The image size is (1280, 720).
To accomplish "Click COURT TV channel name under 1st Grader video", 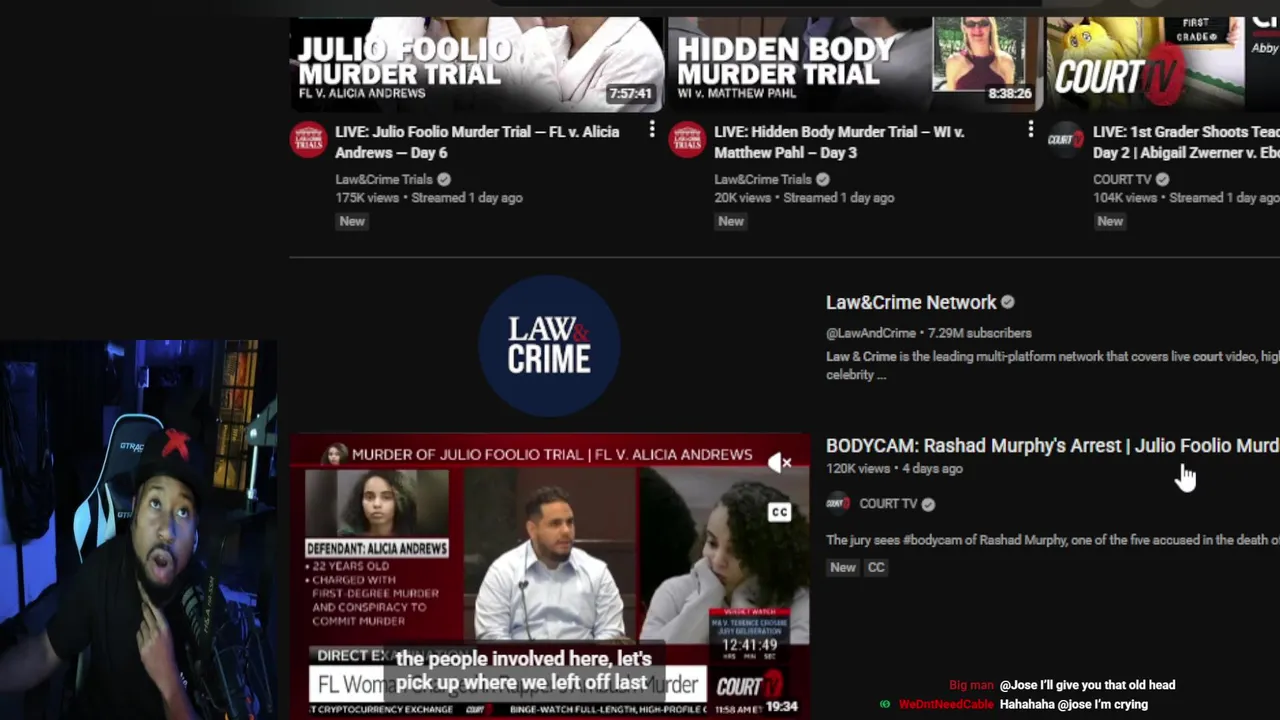I will click(1122, 179).
